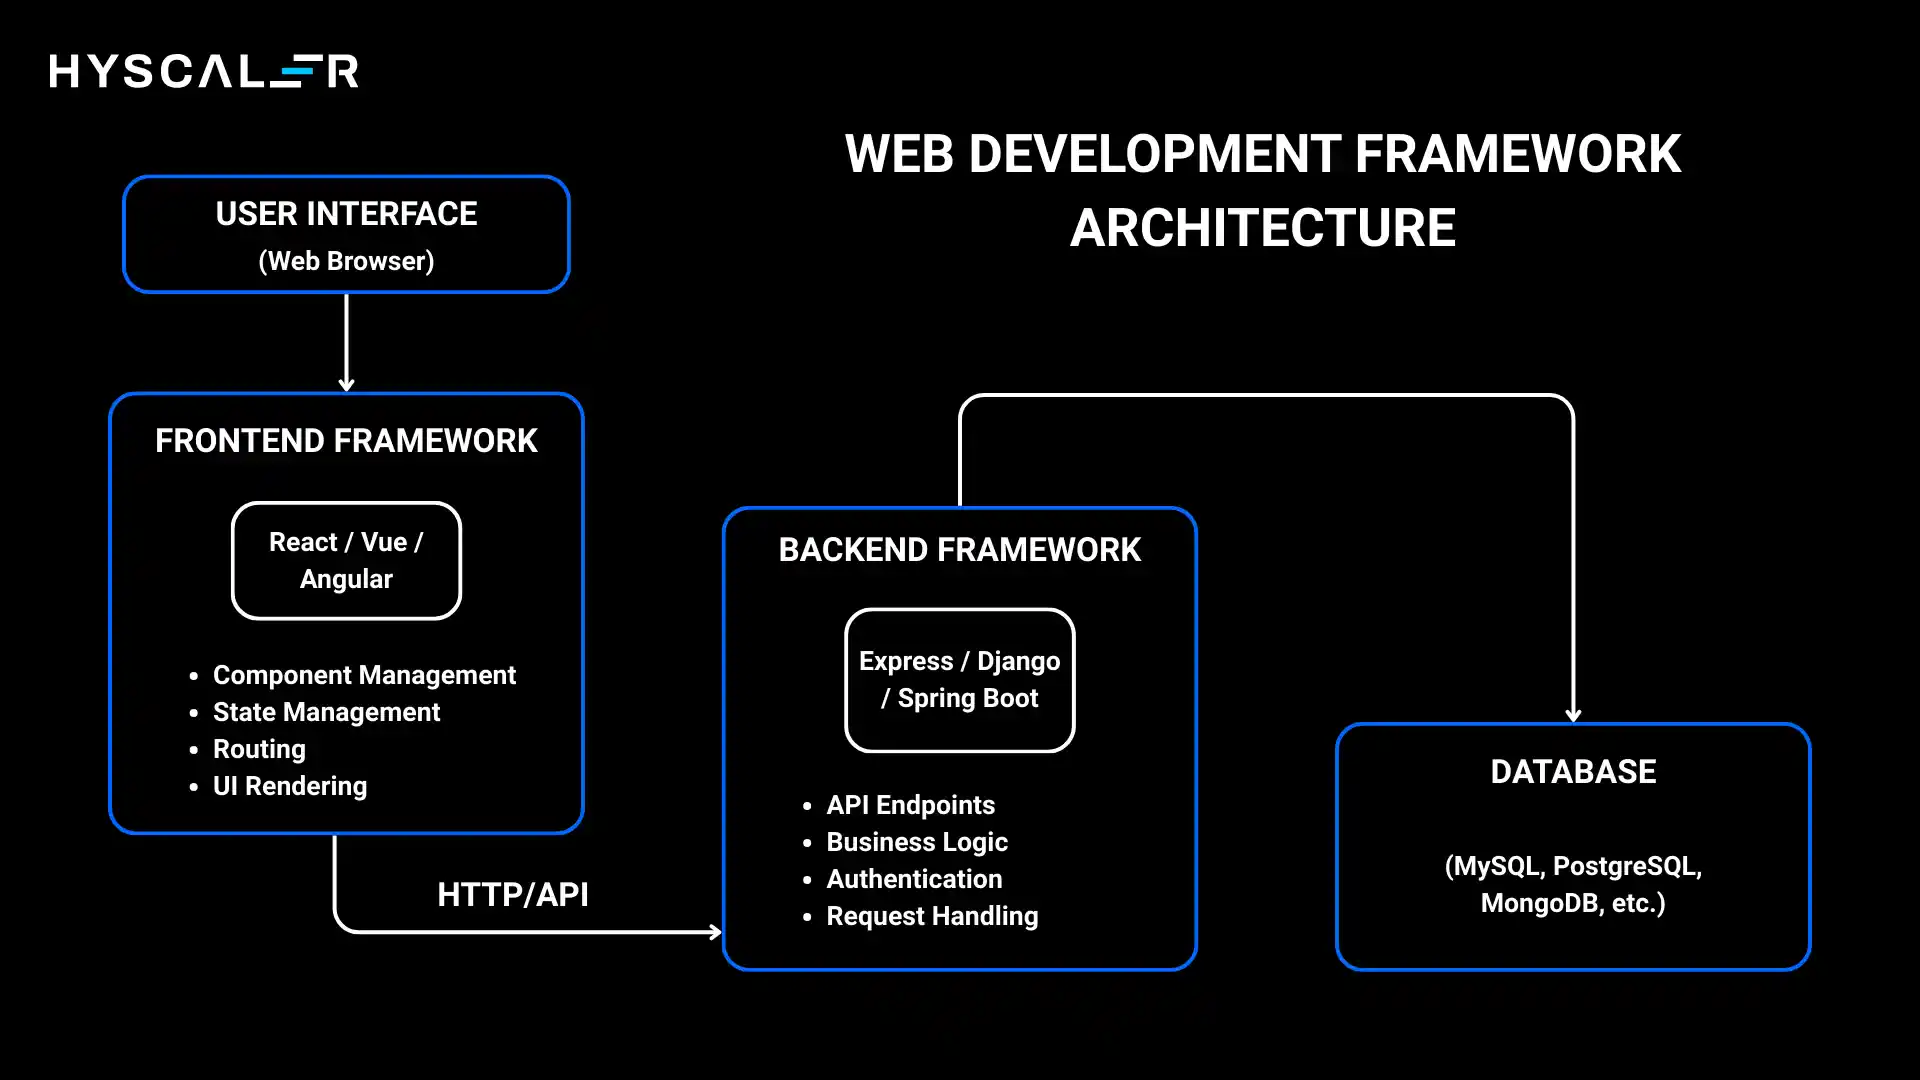Click the API Endpoints item
This screenshot has width=1920, height=1080.
pos(910,805)
